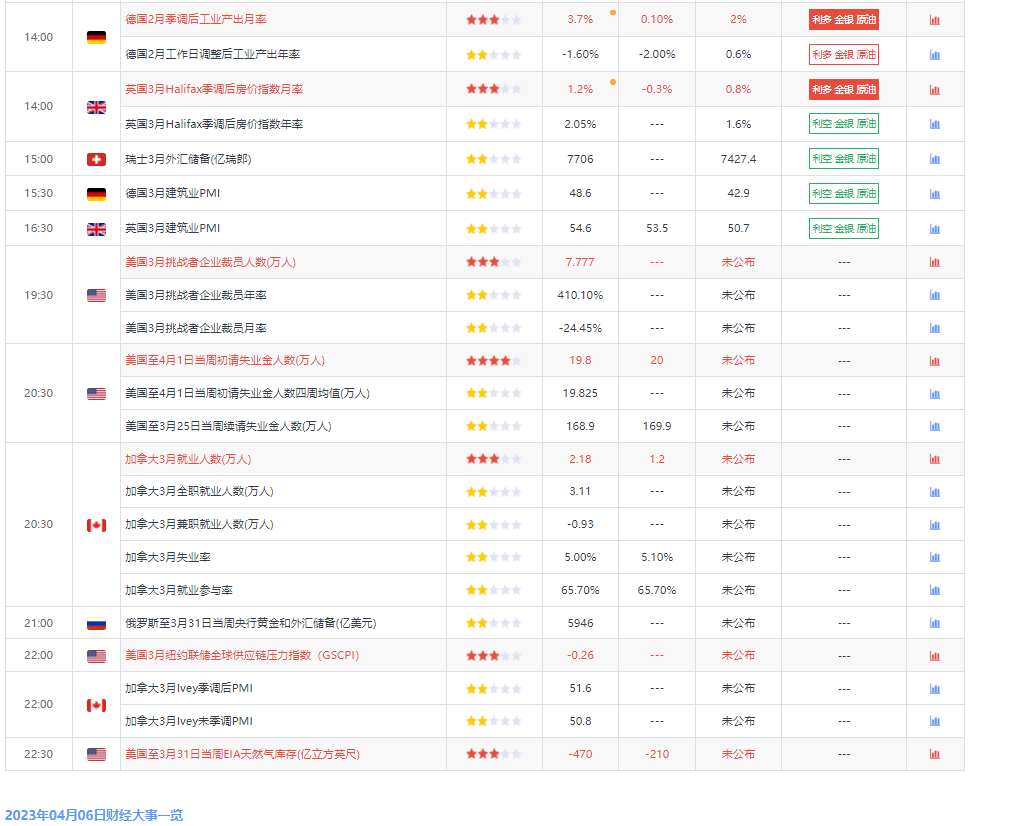This screenshot has height=826, width=1014.
Task: Open chart icon for 加拿大3月Ivey未季调PMI
Action: click(934, 721)
